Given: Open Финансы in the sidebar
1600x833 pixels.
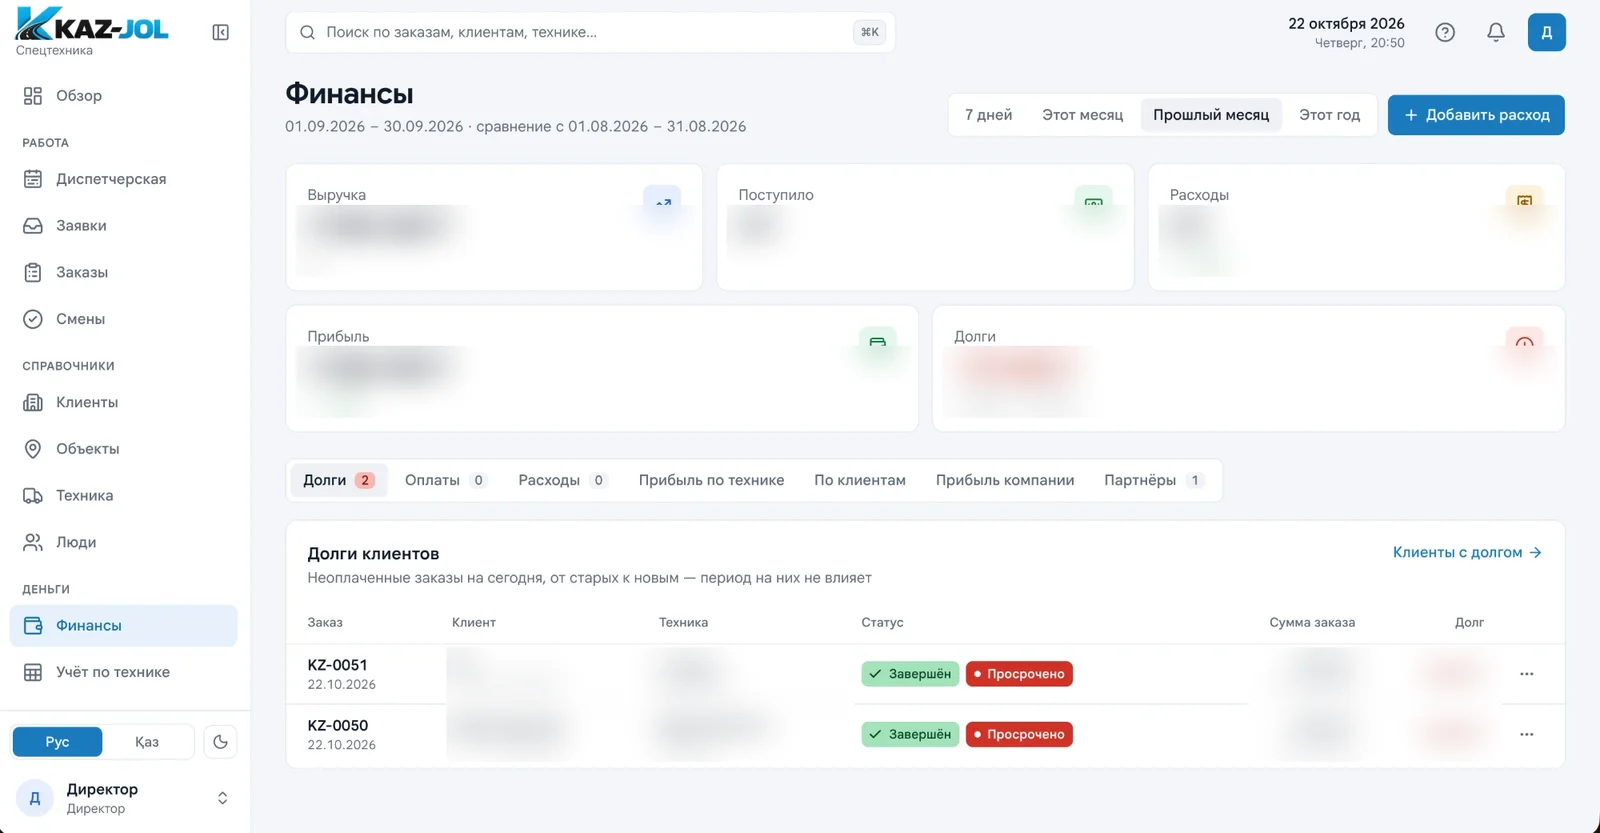Looking at the screenshot, I should click(x=124, y=626).
